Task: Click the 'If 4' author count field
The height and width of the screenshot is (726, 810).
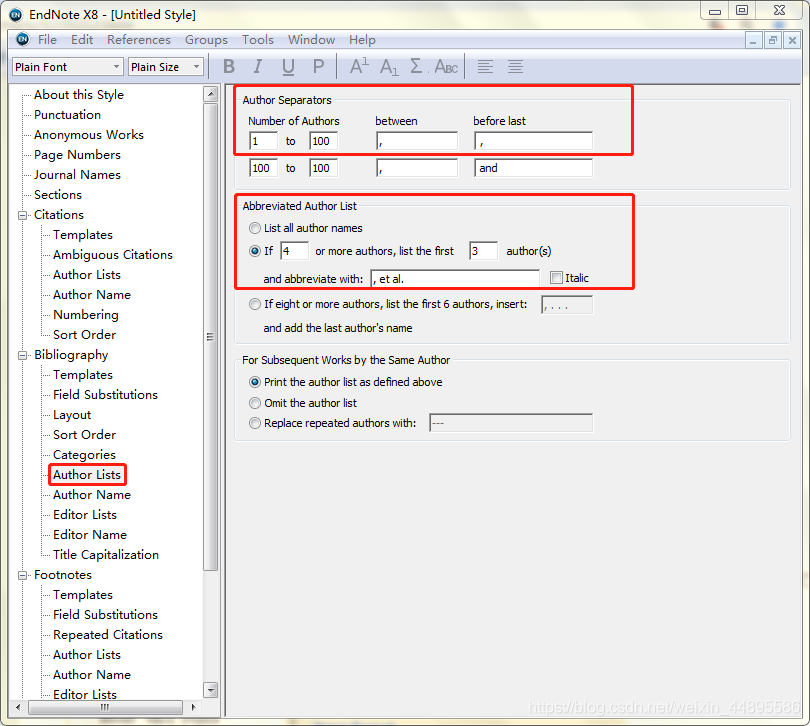Action: [294, 251]
